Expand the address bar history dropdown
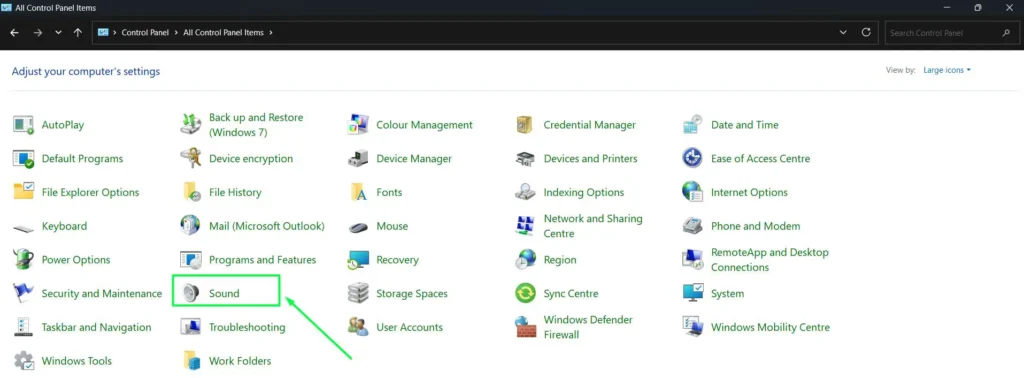This screenshot has width=1024, height=378. click(x=843, y=32)
